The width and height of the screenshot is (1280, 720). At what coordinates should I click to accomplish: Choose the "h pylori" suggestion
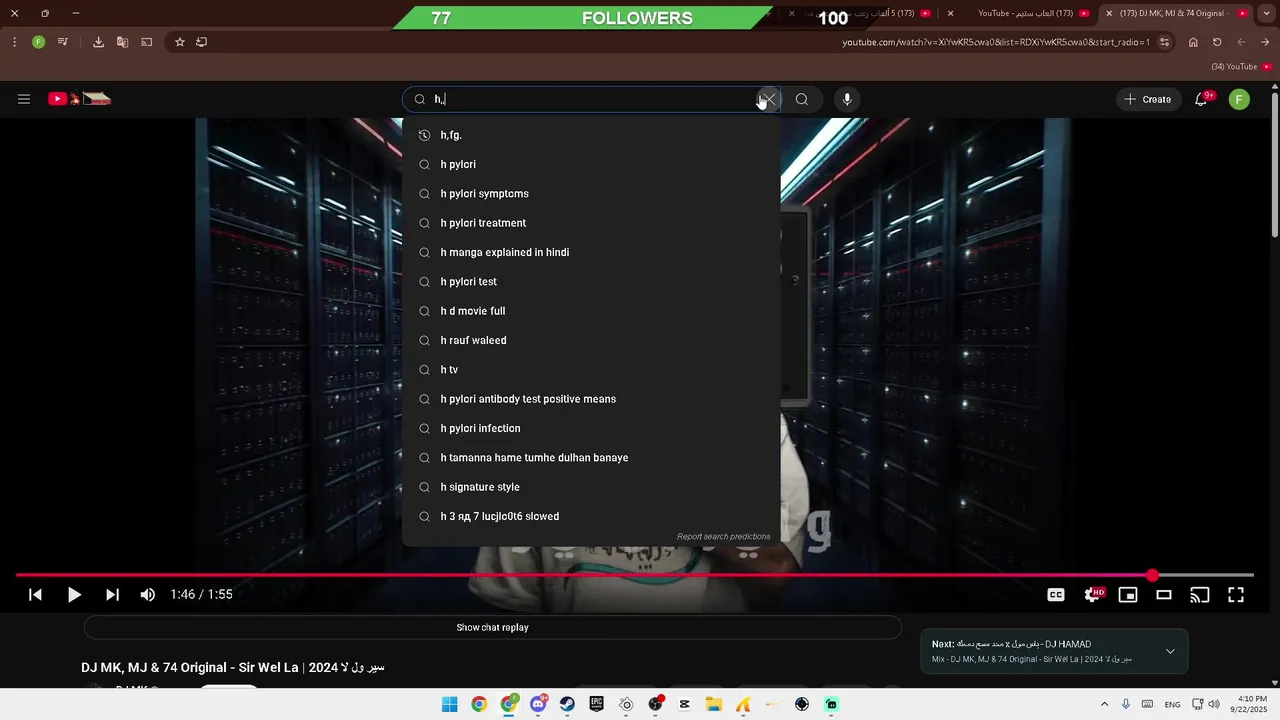coord(591,164)
